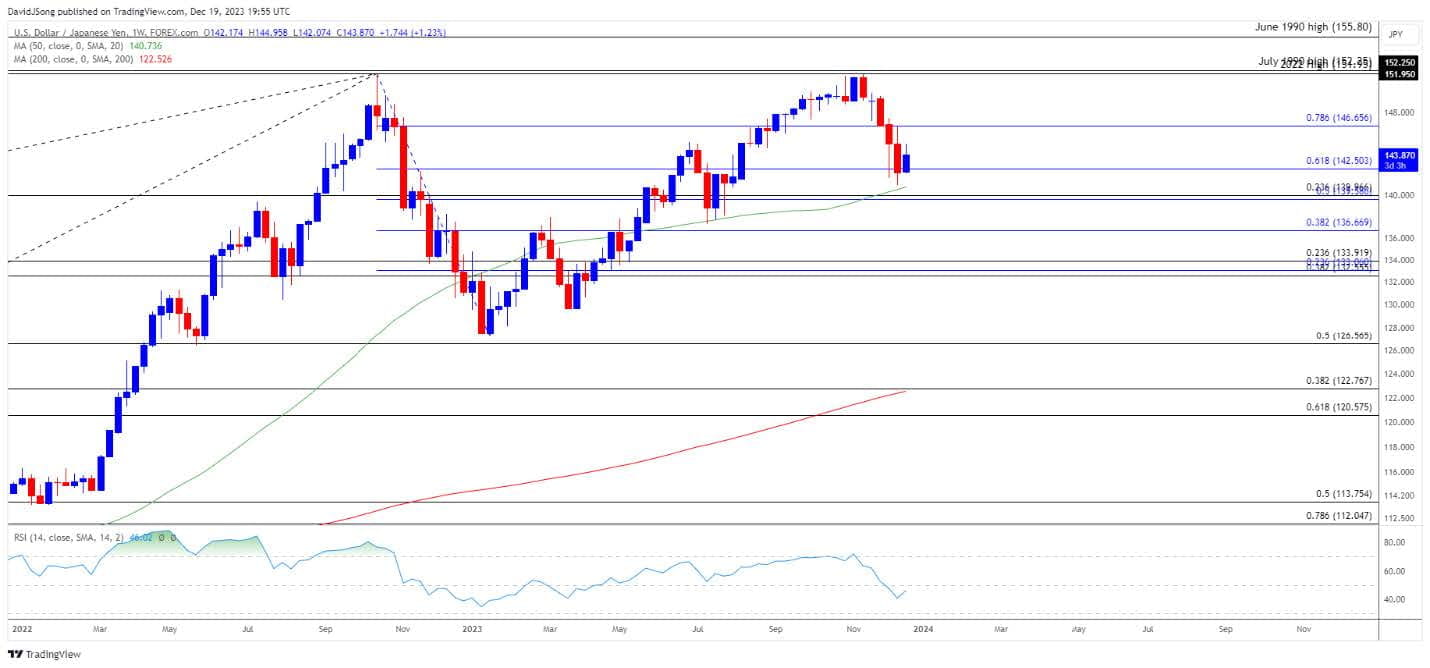This screenshot has height=668, width=1430.
Task: Select the 0.5 (126.565) Fibonacci label
Action: tap(1346, 335)
